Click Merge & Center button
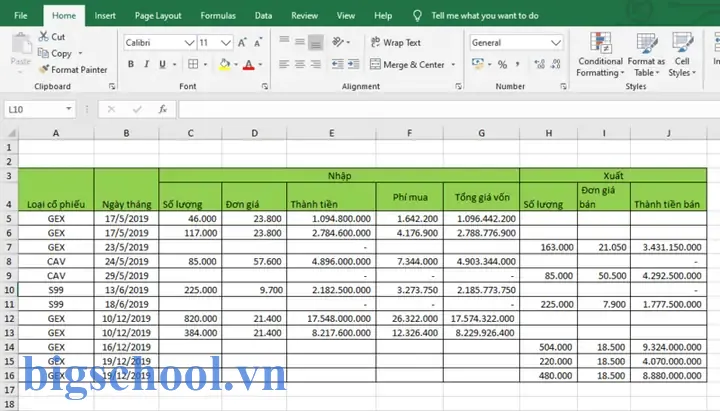 pos(407,64)
